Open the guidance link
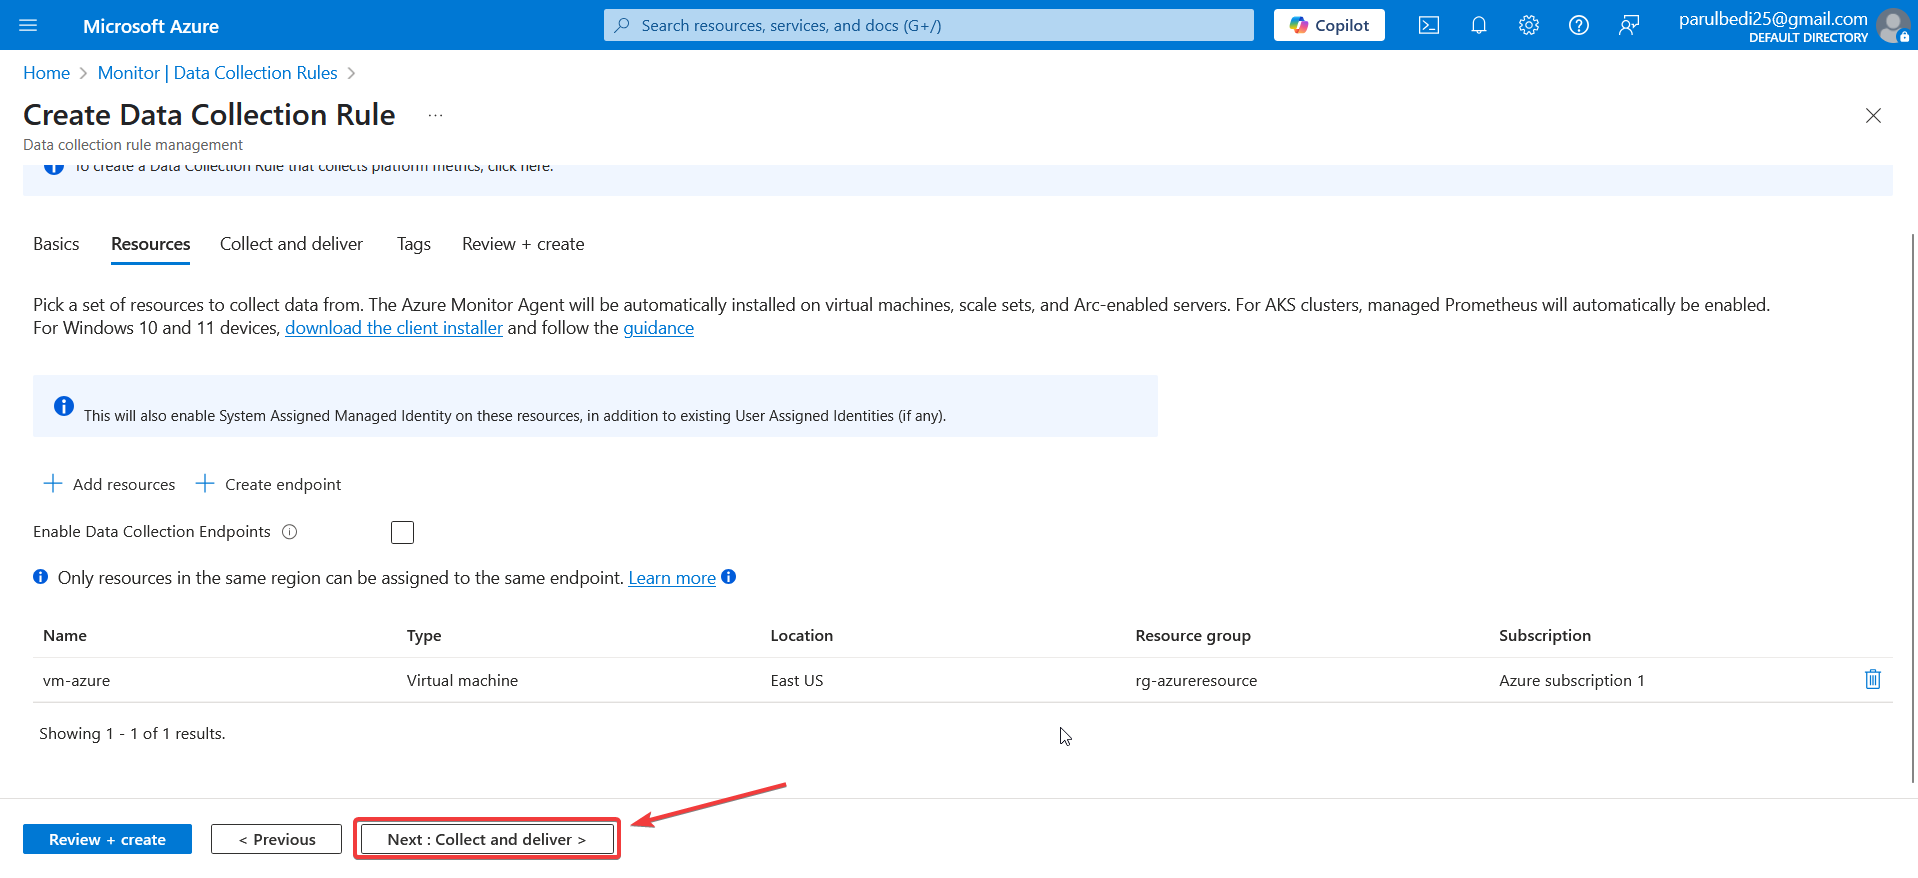 (x=658, y=328)
